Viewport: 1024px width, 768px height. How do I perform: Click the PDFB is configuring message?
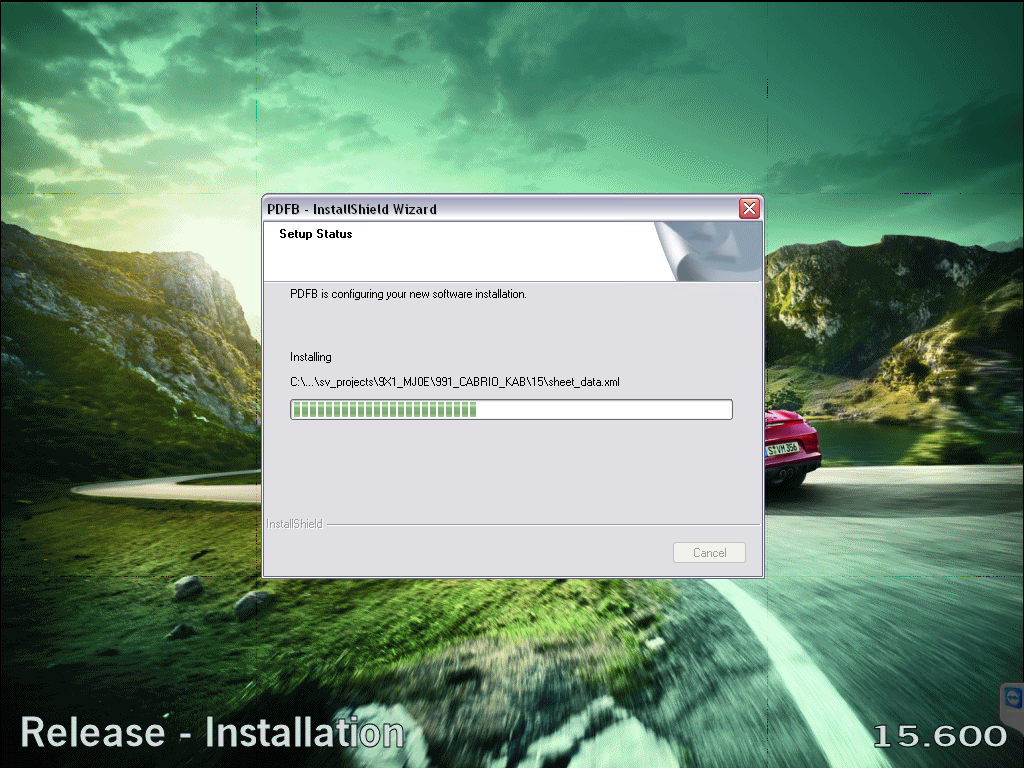(407, 294)
